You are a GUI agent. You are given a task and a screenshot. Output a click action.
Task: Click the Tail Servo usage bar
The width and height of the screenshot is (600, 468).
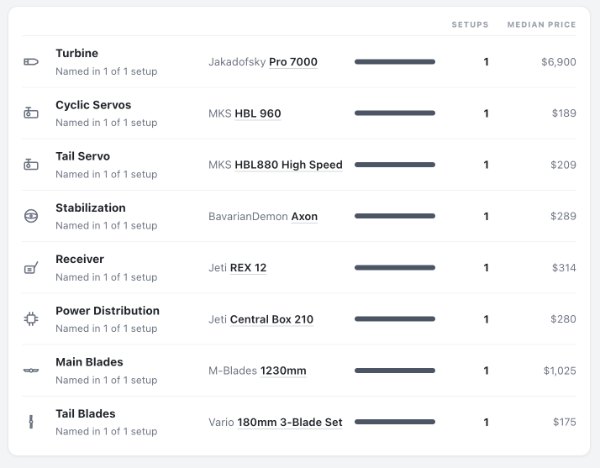[395, 165]
